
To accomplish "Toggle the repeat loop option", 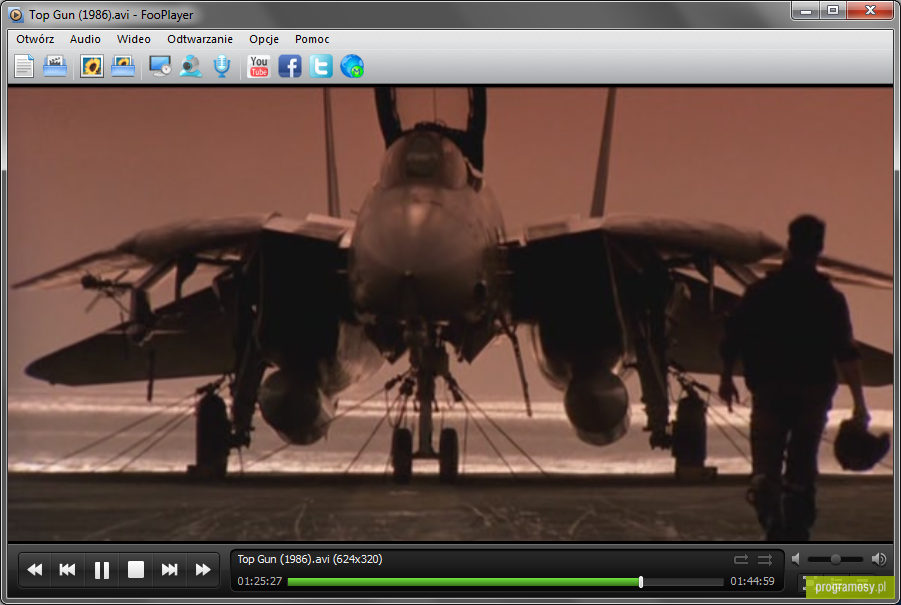I will tap(741, 559).
